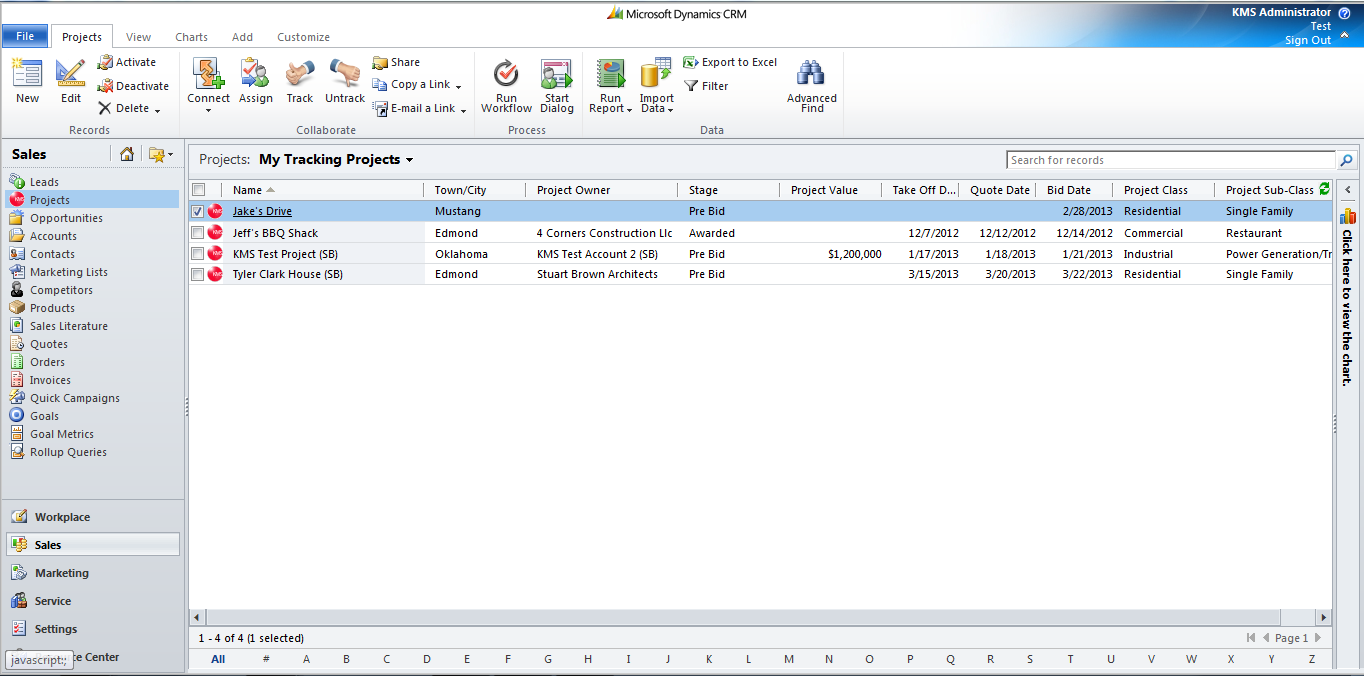Deactivate the selected record
Image resolution: width=1364 pixels, height=676 pixels.
(133, 86)
